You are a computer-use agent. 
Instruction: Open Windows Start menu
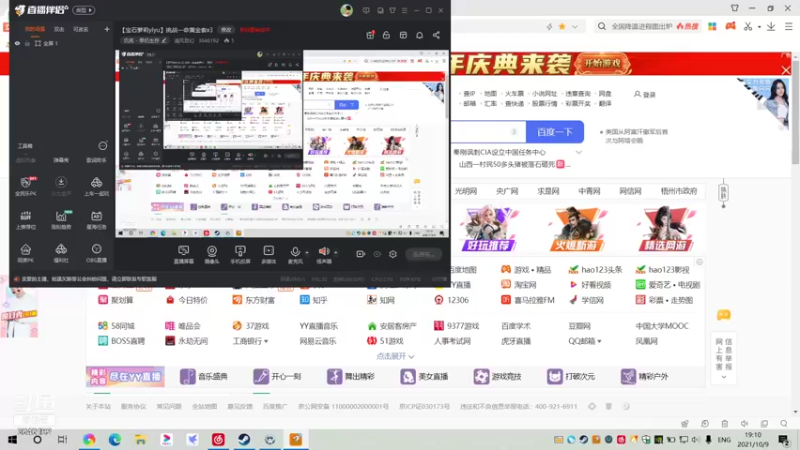click(x=12, y=439)
